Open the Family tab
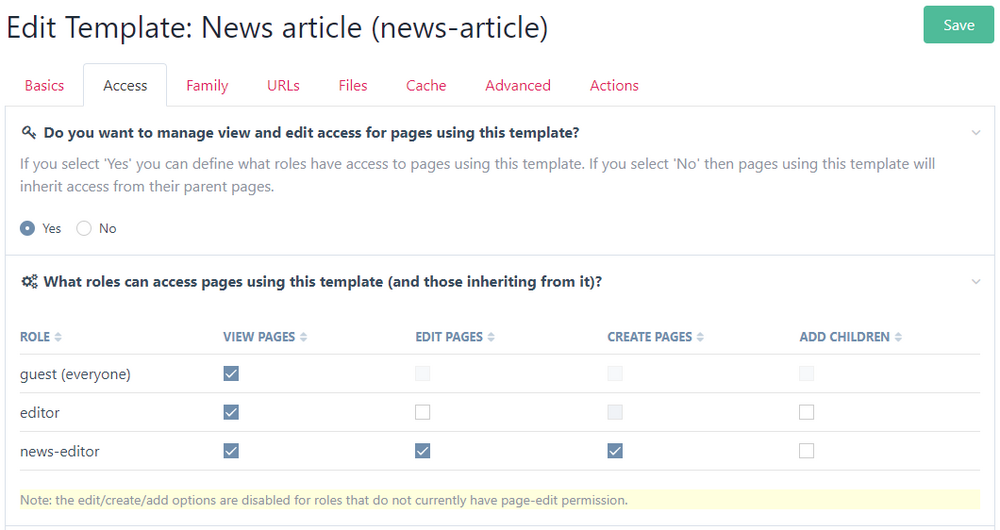The width and height of the screenshot is (1000, 530). pyautogui.click(x=207, y=86)
